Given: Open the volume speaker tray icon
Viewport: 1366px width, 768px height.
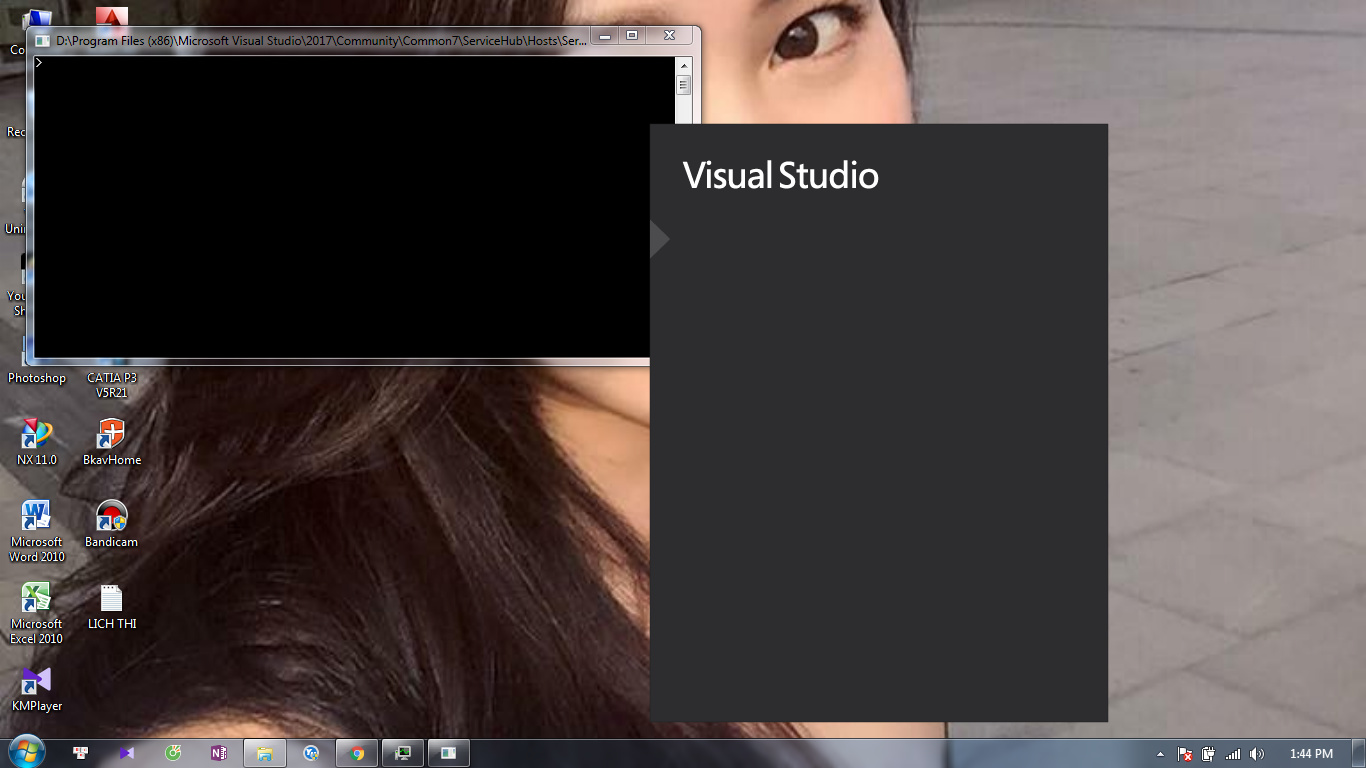Looking at the screenshot, I should pyautogui.click(x=1257, y=754).
